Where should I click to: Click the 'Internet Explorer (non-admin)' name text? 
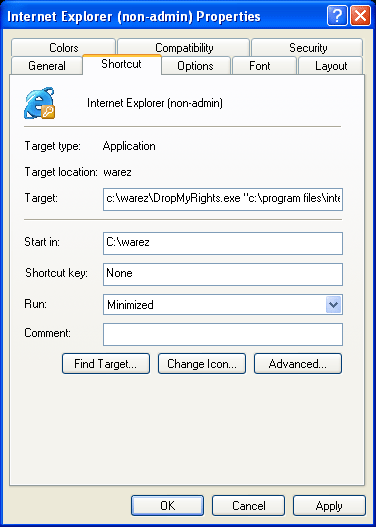coord(155,103)
